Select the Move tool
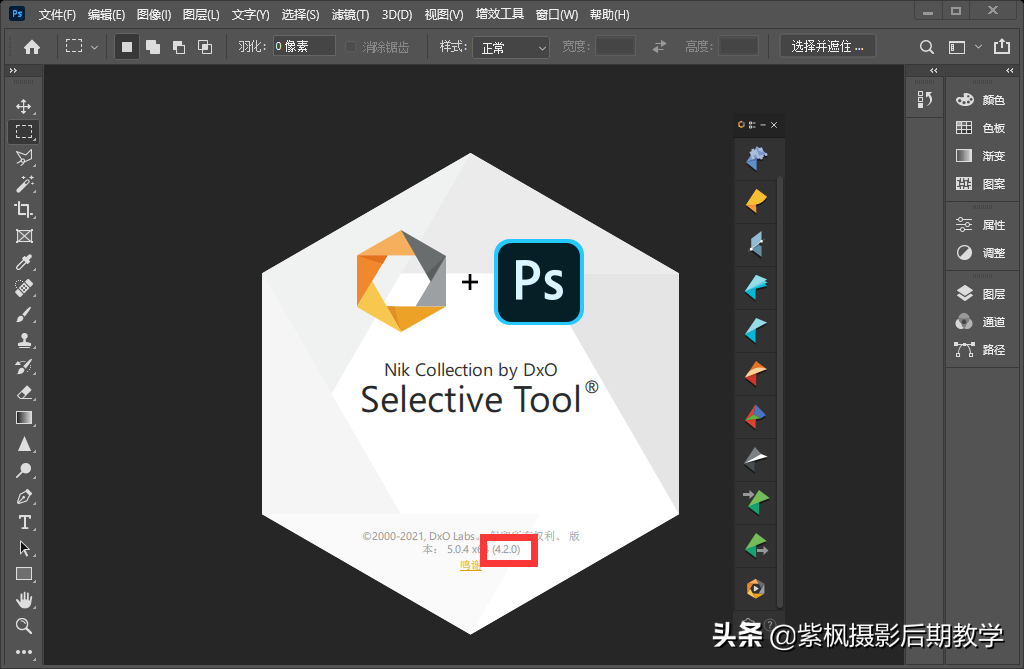The width and height of the screenshot is (1024, 669). (24, 106)
